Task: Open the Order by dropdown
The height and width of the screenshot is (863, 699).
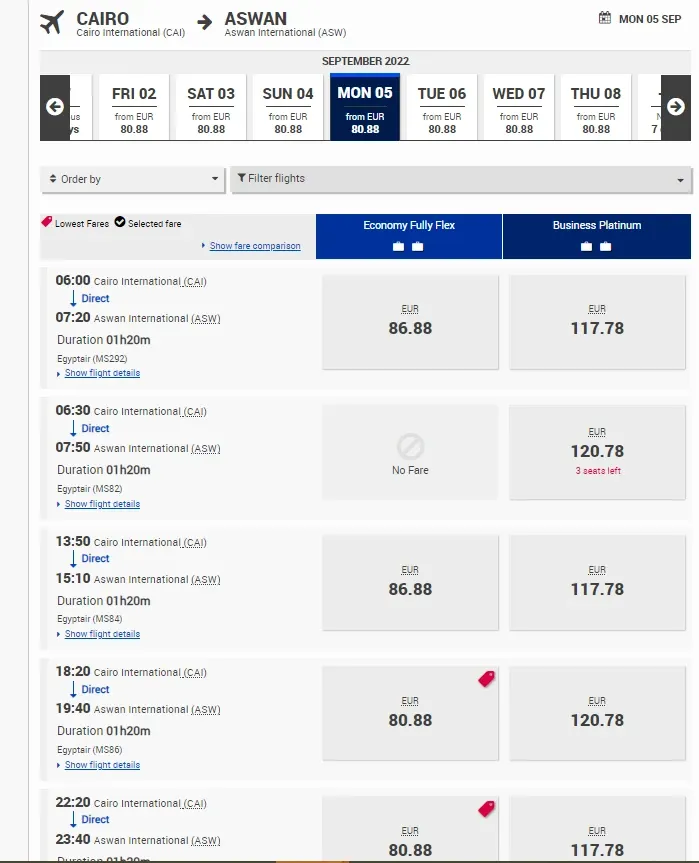Action: click(x=132, y=179)
